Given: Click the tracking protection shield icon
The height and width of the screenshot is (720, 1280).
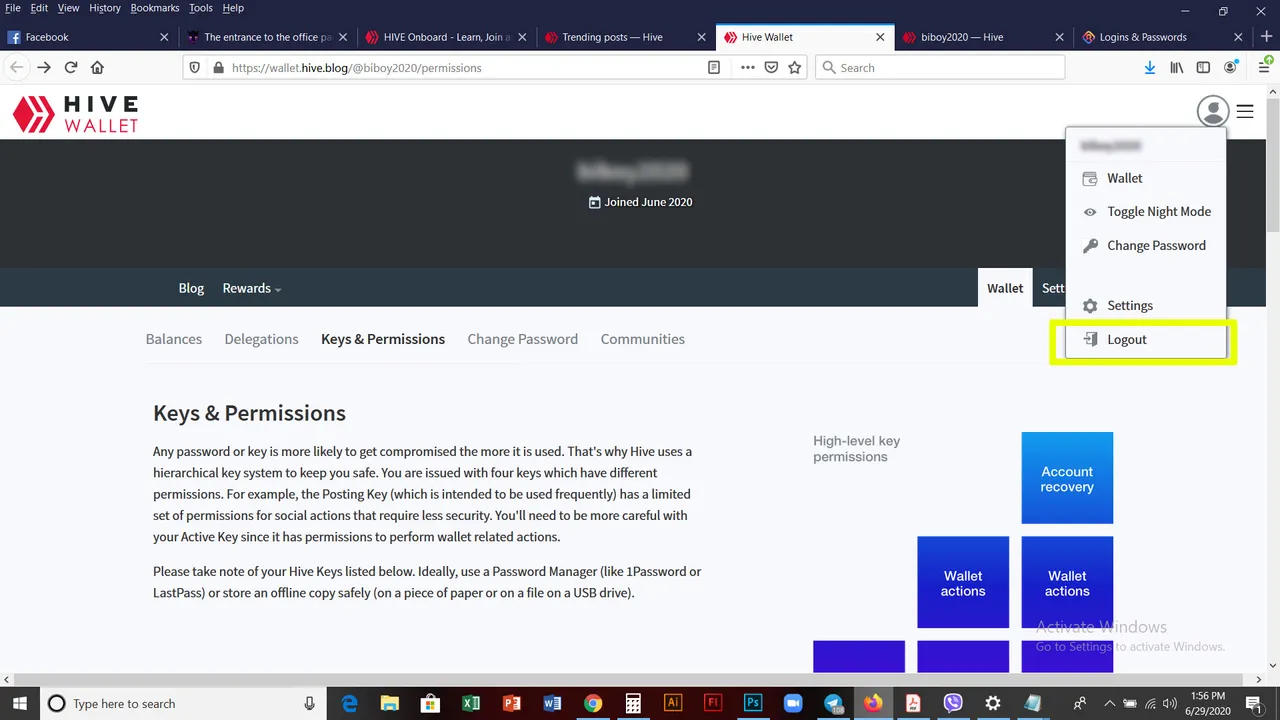Looking at the screenshot, I should tap(196, 68).
